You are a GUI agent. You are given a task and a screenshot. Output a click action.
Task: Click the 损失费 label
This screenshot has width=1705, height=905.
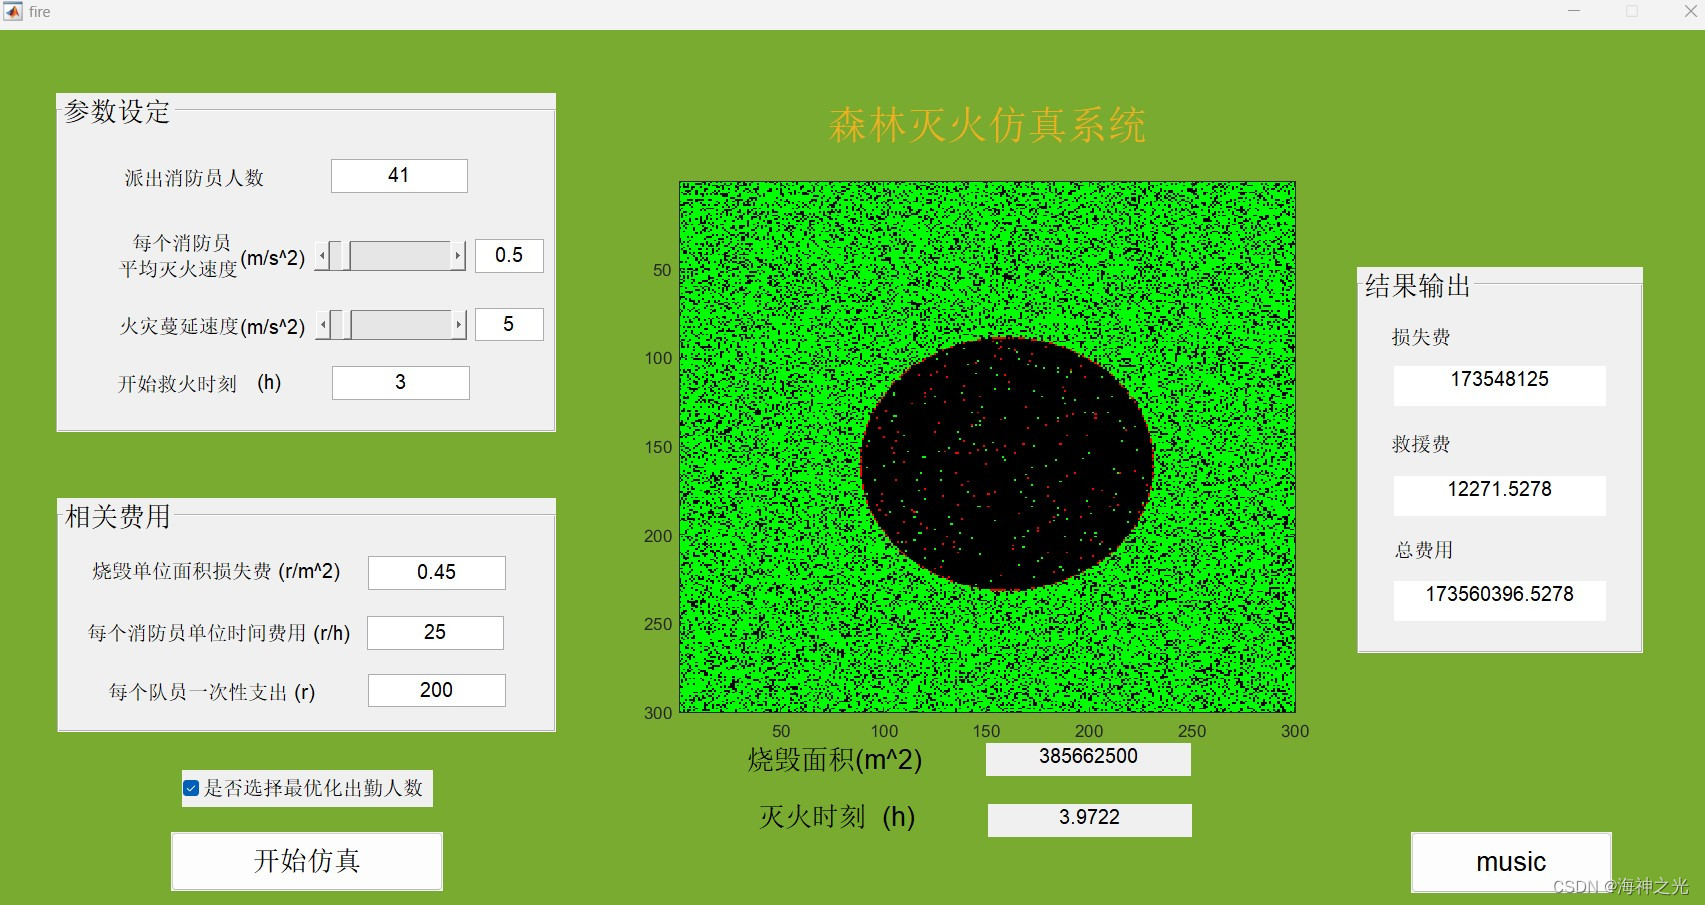1421,338
